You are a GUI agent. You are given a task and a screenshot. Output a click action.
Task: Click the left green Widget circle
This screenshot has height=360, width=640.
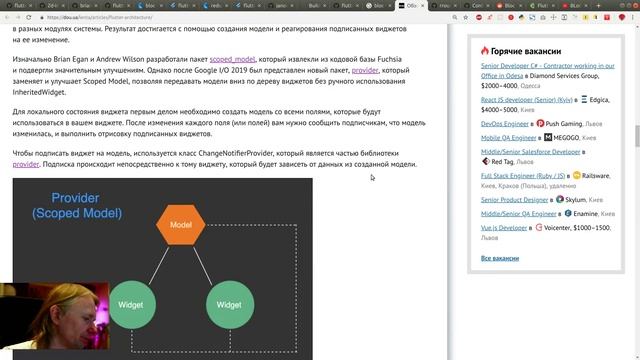click(131, 304)
